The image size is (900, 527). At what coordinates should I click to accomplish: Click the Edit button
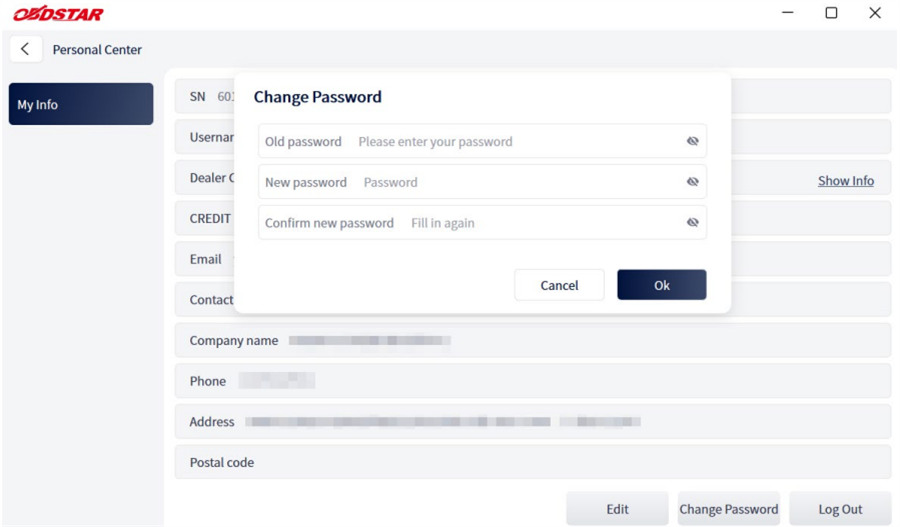[617, 509]
